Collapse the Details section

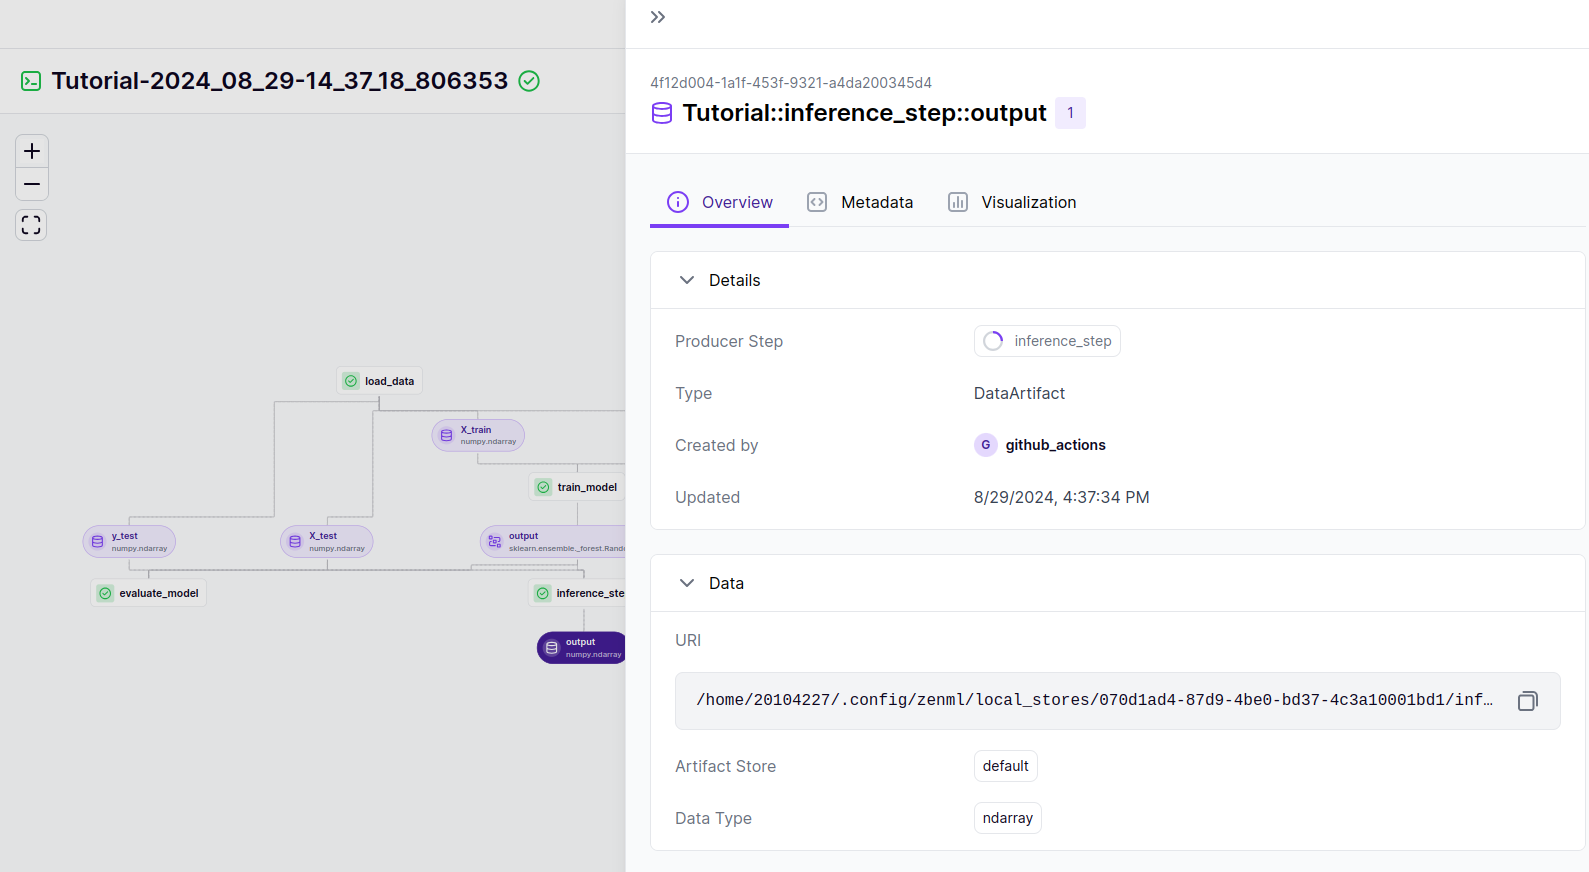point(687,280)
